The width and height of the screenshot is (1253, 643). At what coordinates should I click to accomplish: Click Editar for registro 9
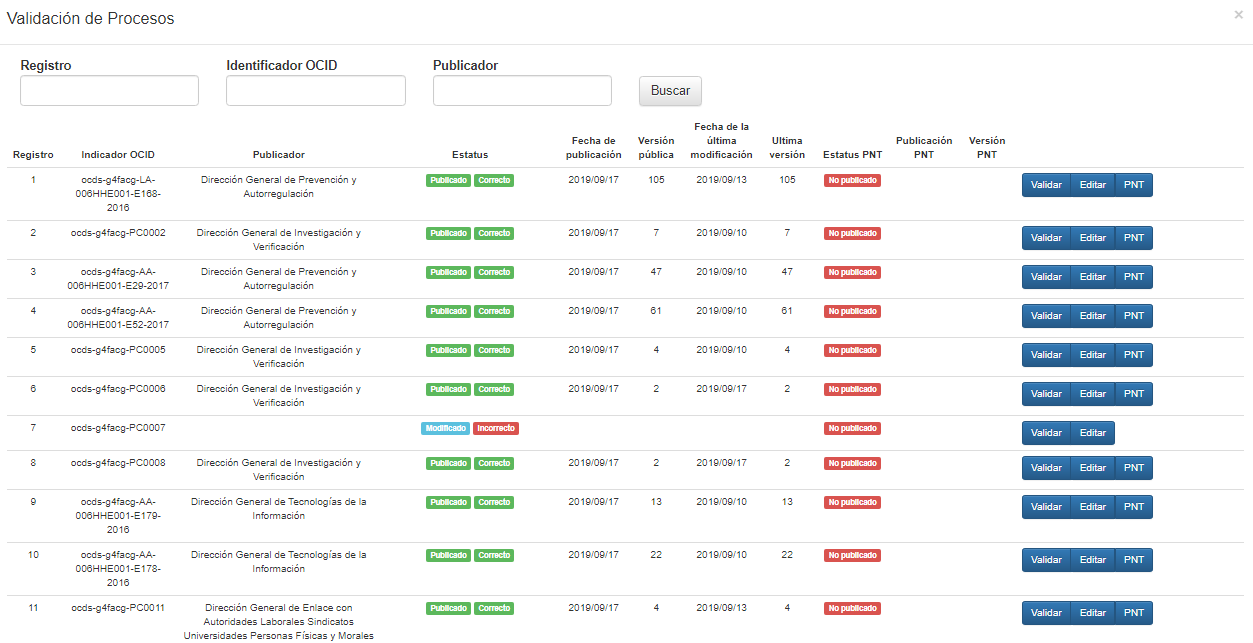[x=1093, y=507]
